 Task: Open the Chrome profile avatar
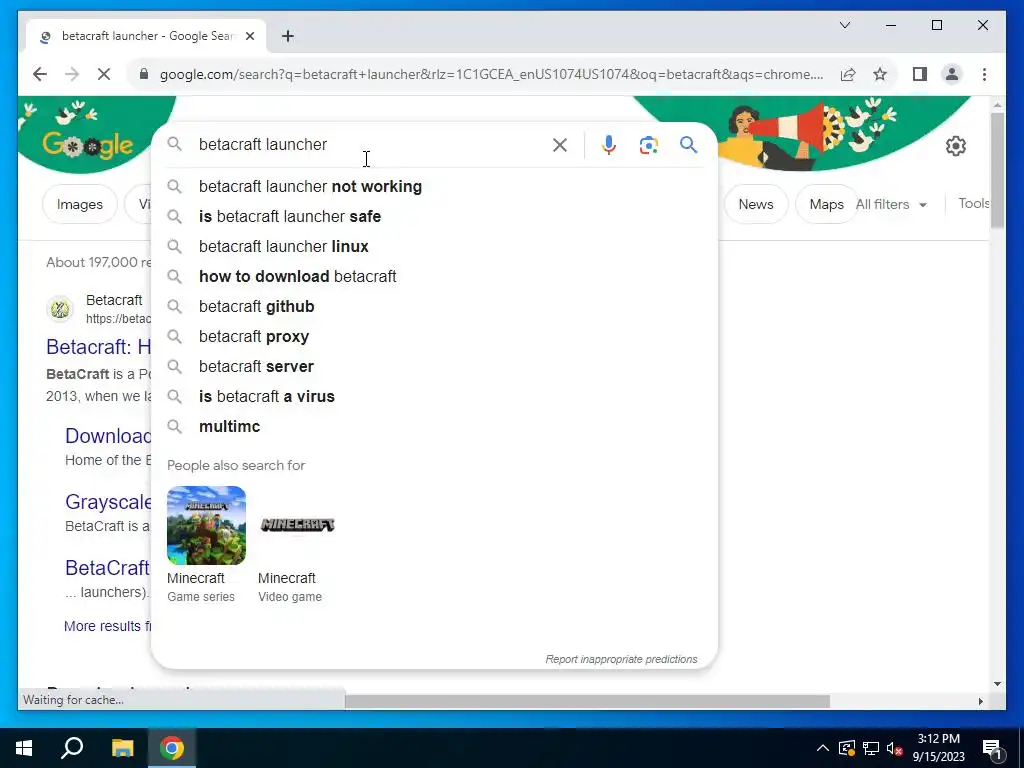tap(952, 74)
